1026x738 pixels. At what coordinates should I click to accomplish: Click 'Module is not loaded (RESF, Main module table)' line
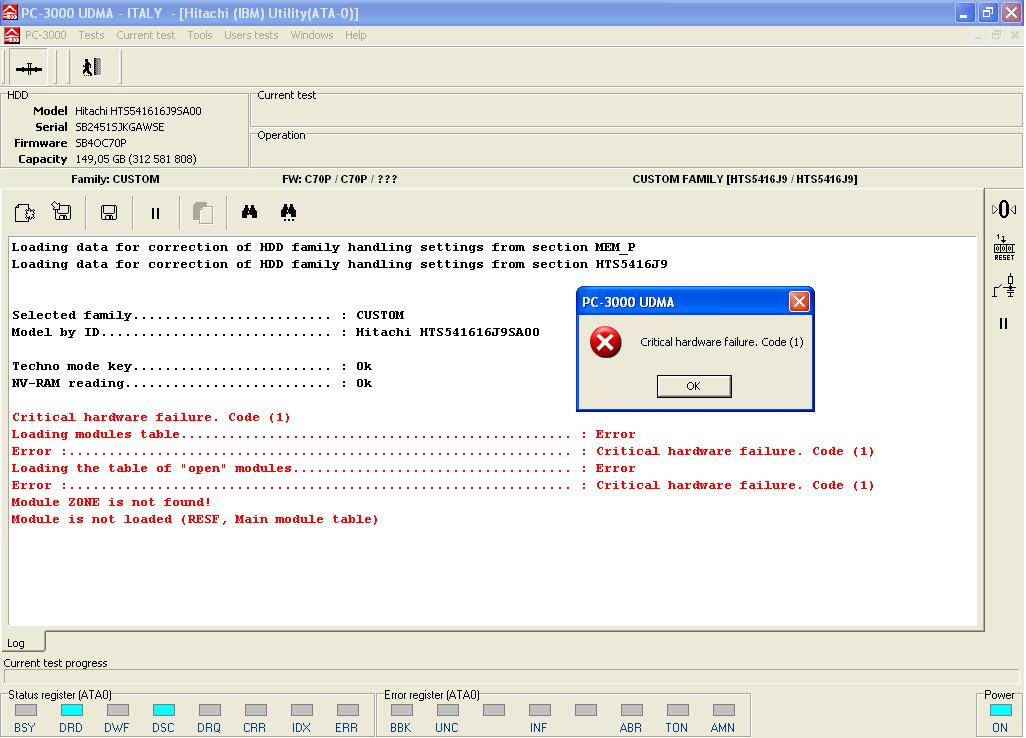pyautogui.click(x=195, y=519)
